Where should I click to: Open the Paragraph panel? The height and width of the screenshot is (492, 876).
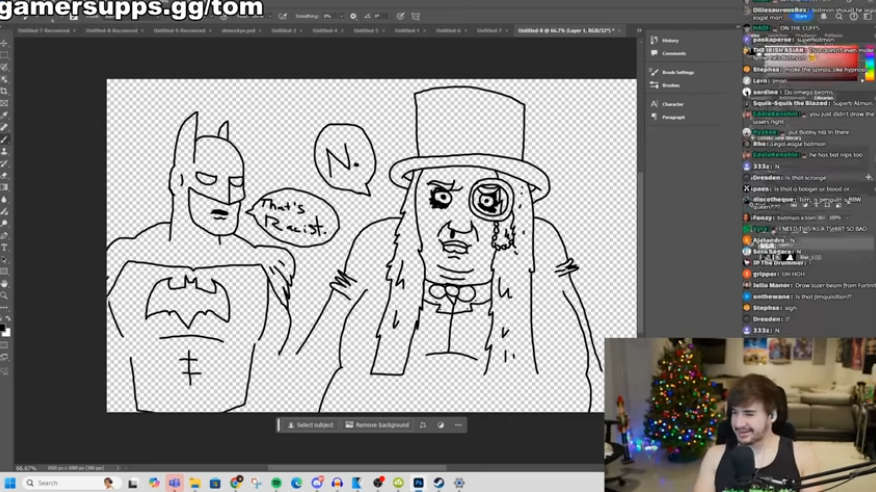(673, 117)
